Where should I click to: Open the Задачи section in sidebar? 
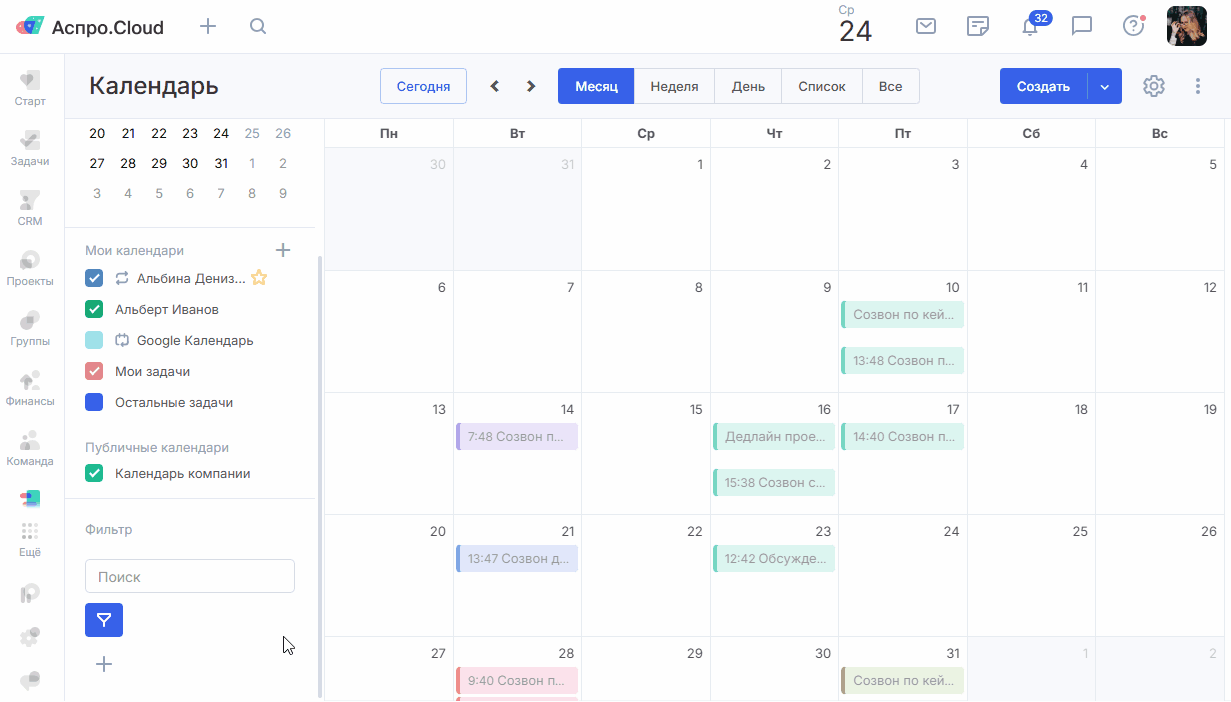point(30,148)
